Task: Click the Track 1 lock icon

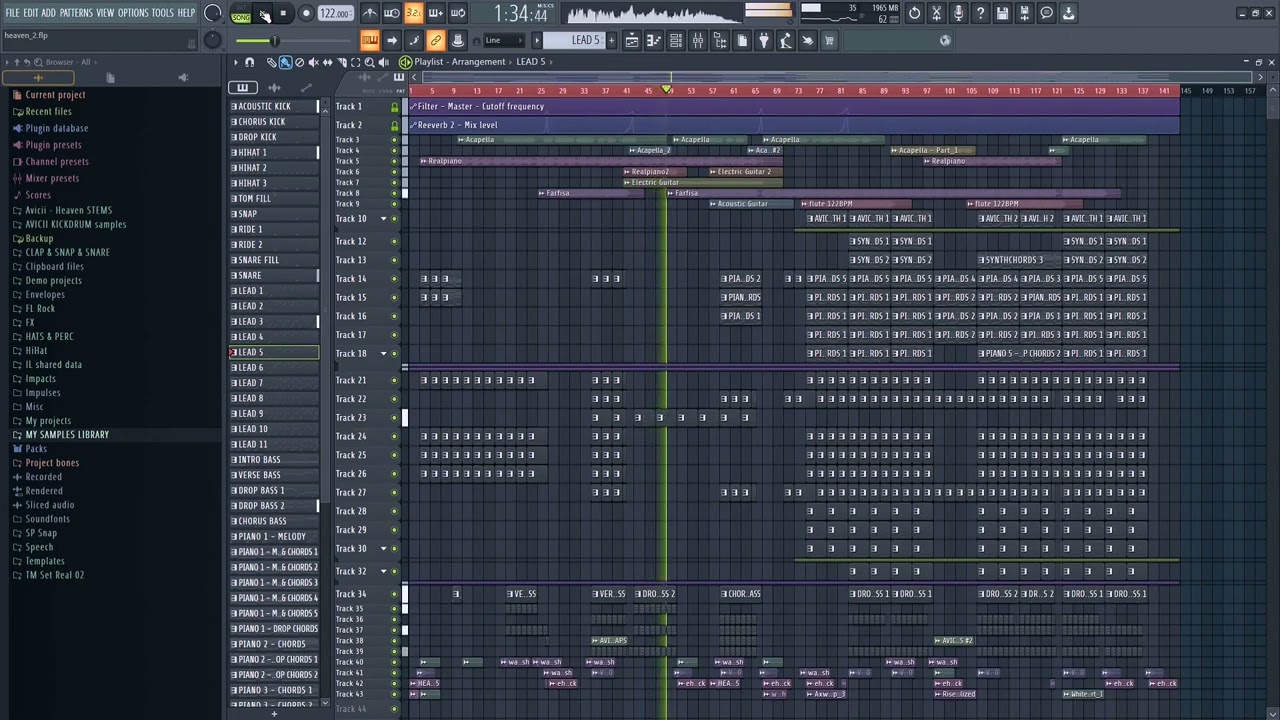Action: tap(394, 107)
